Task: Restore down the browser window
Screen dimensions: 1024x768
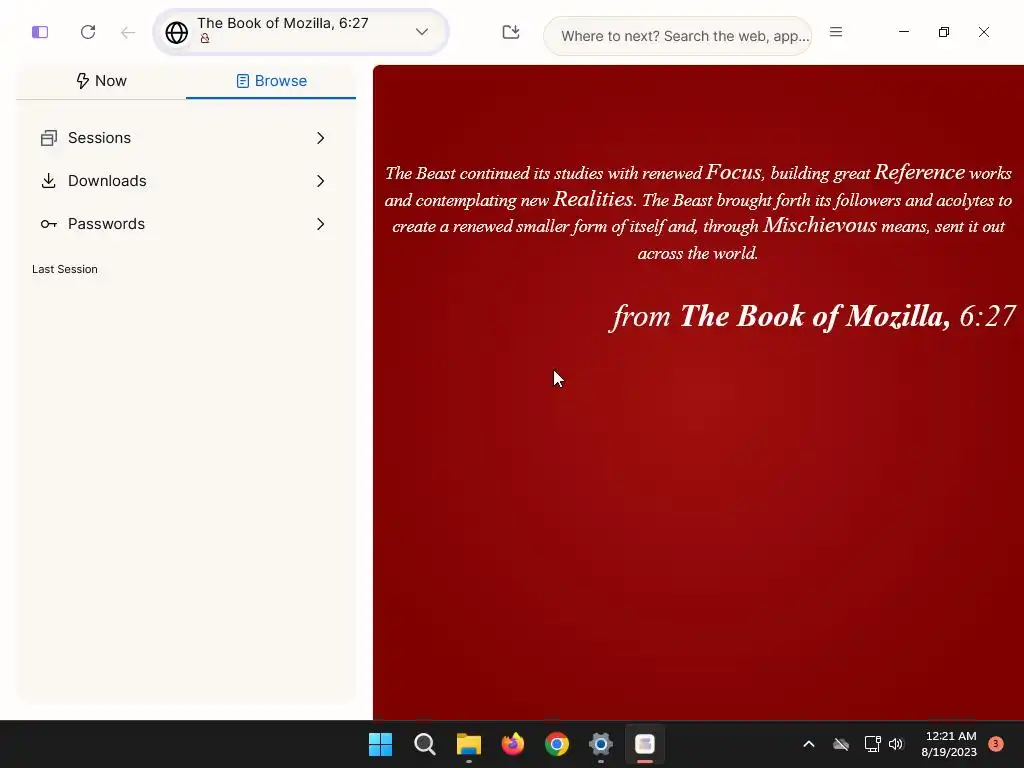Action: click(x=944, y=32)
